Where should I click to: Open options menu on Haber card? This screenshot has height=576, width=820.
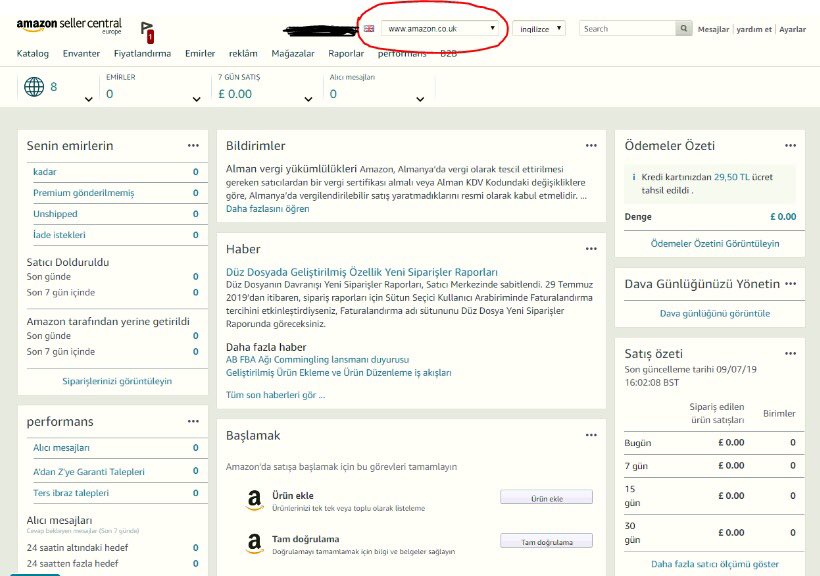pos(591,249)
